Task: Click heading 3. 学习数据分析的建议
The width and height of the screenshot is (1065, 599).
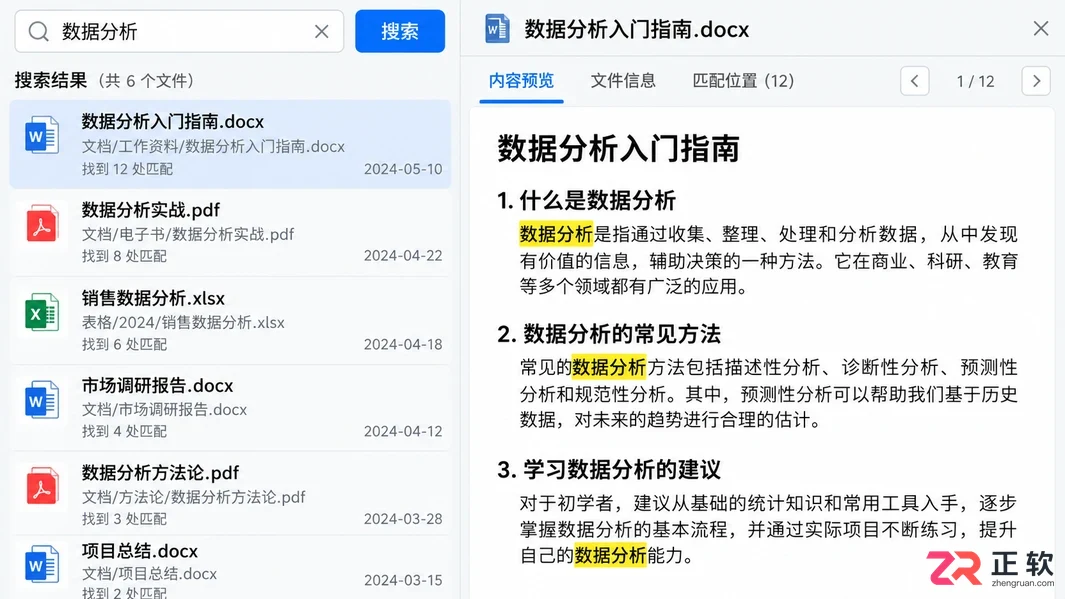Action: 609,470
